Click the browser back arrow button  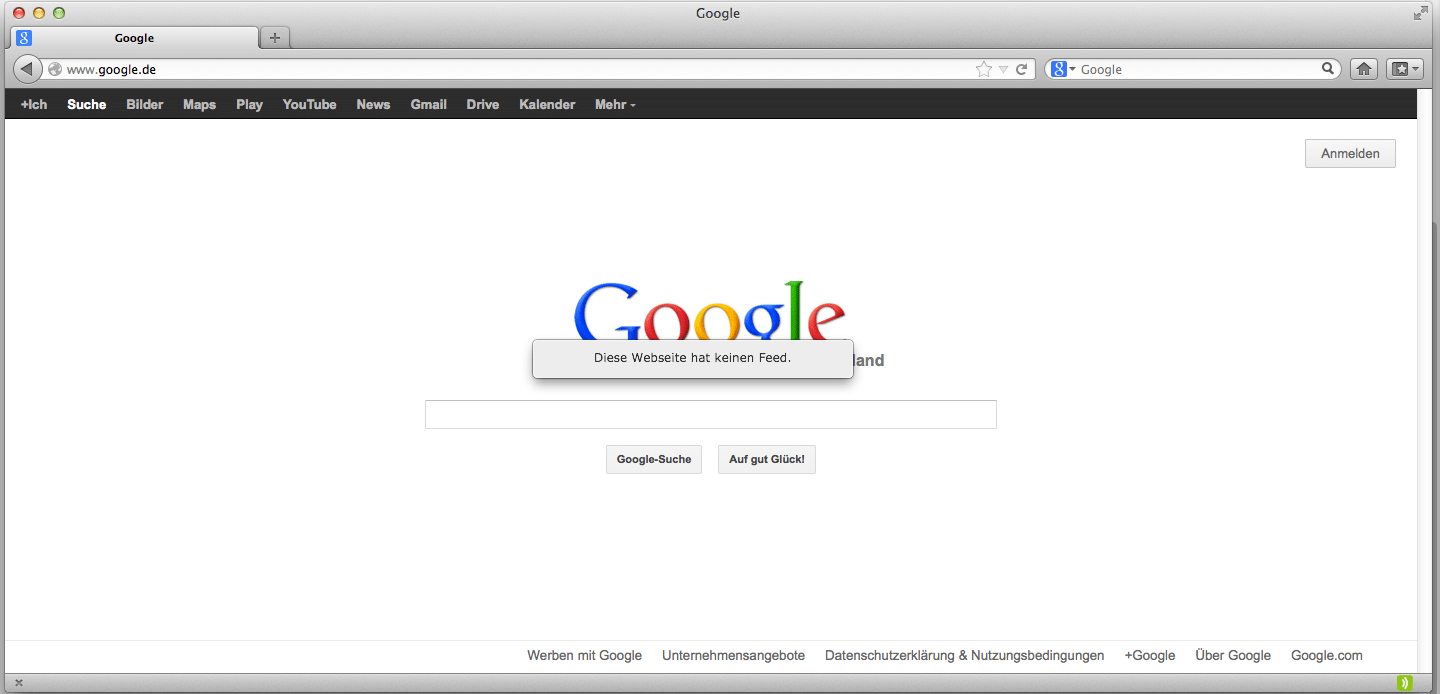[27, 69]
